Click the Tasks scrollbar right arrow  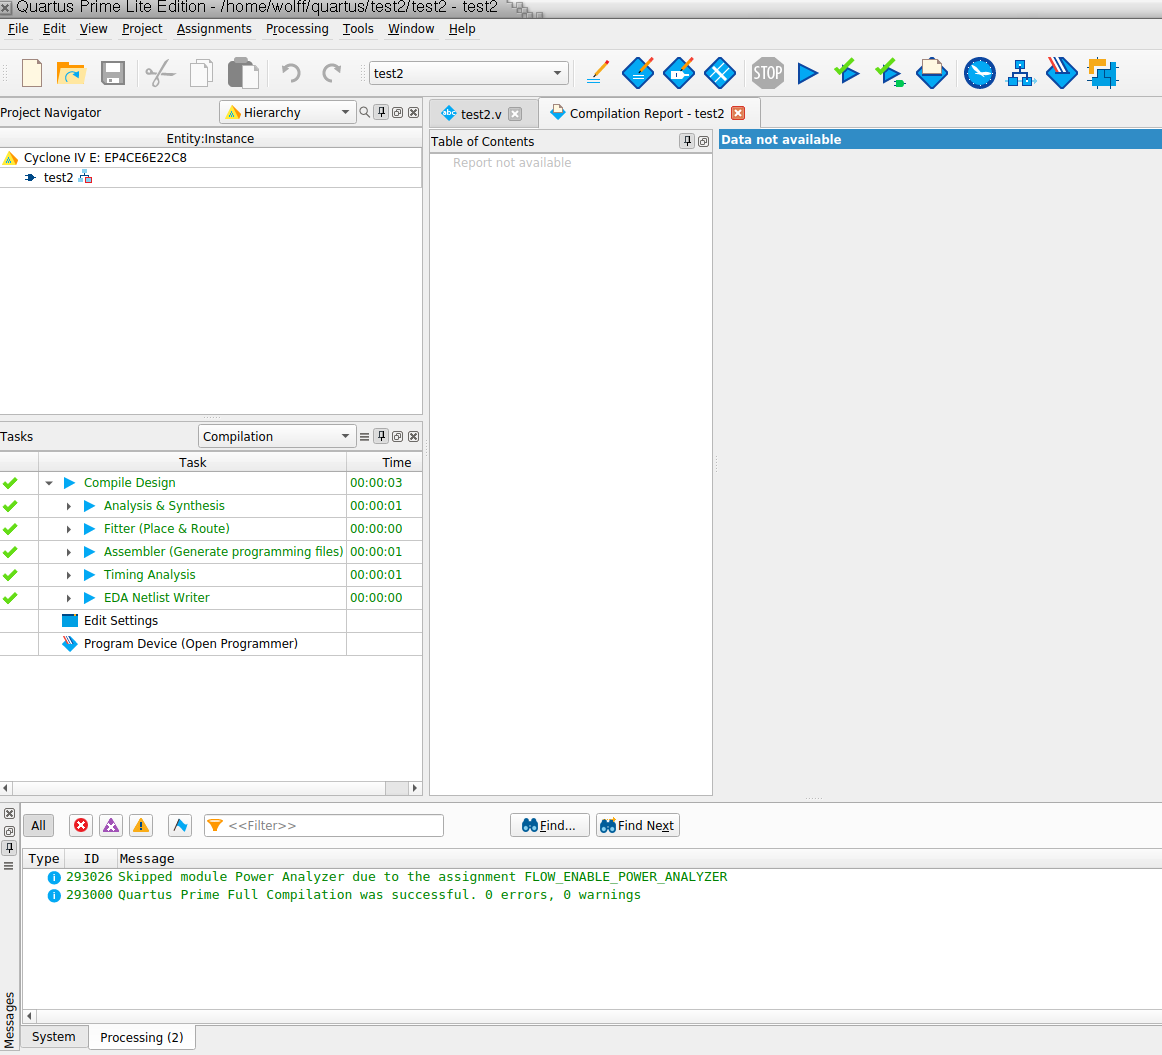click(x=414, y=788)
